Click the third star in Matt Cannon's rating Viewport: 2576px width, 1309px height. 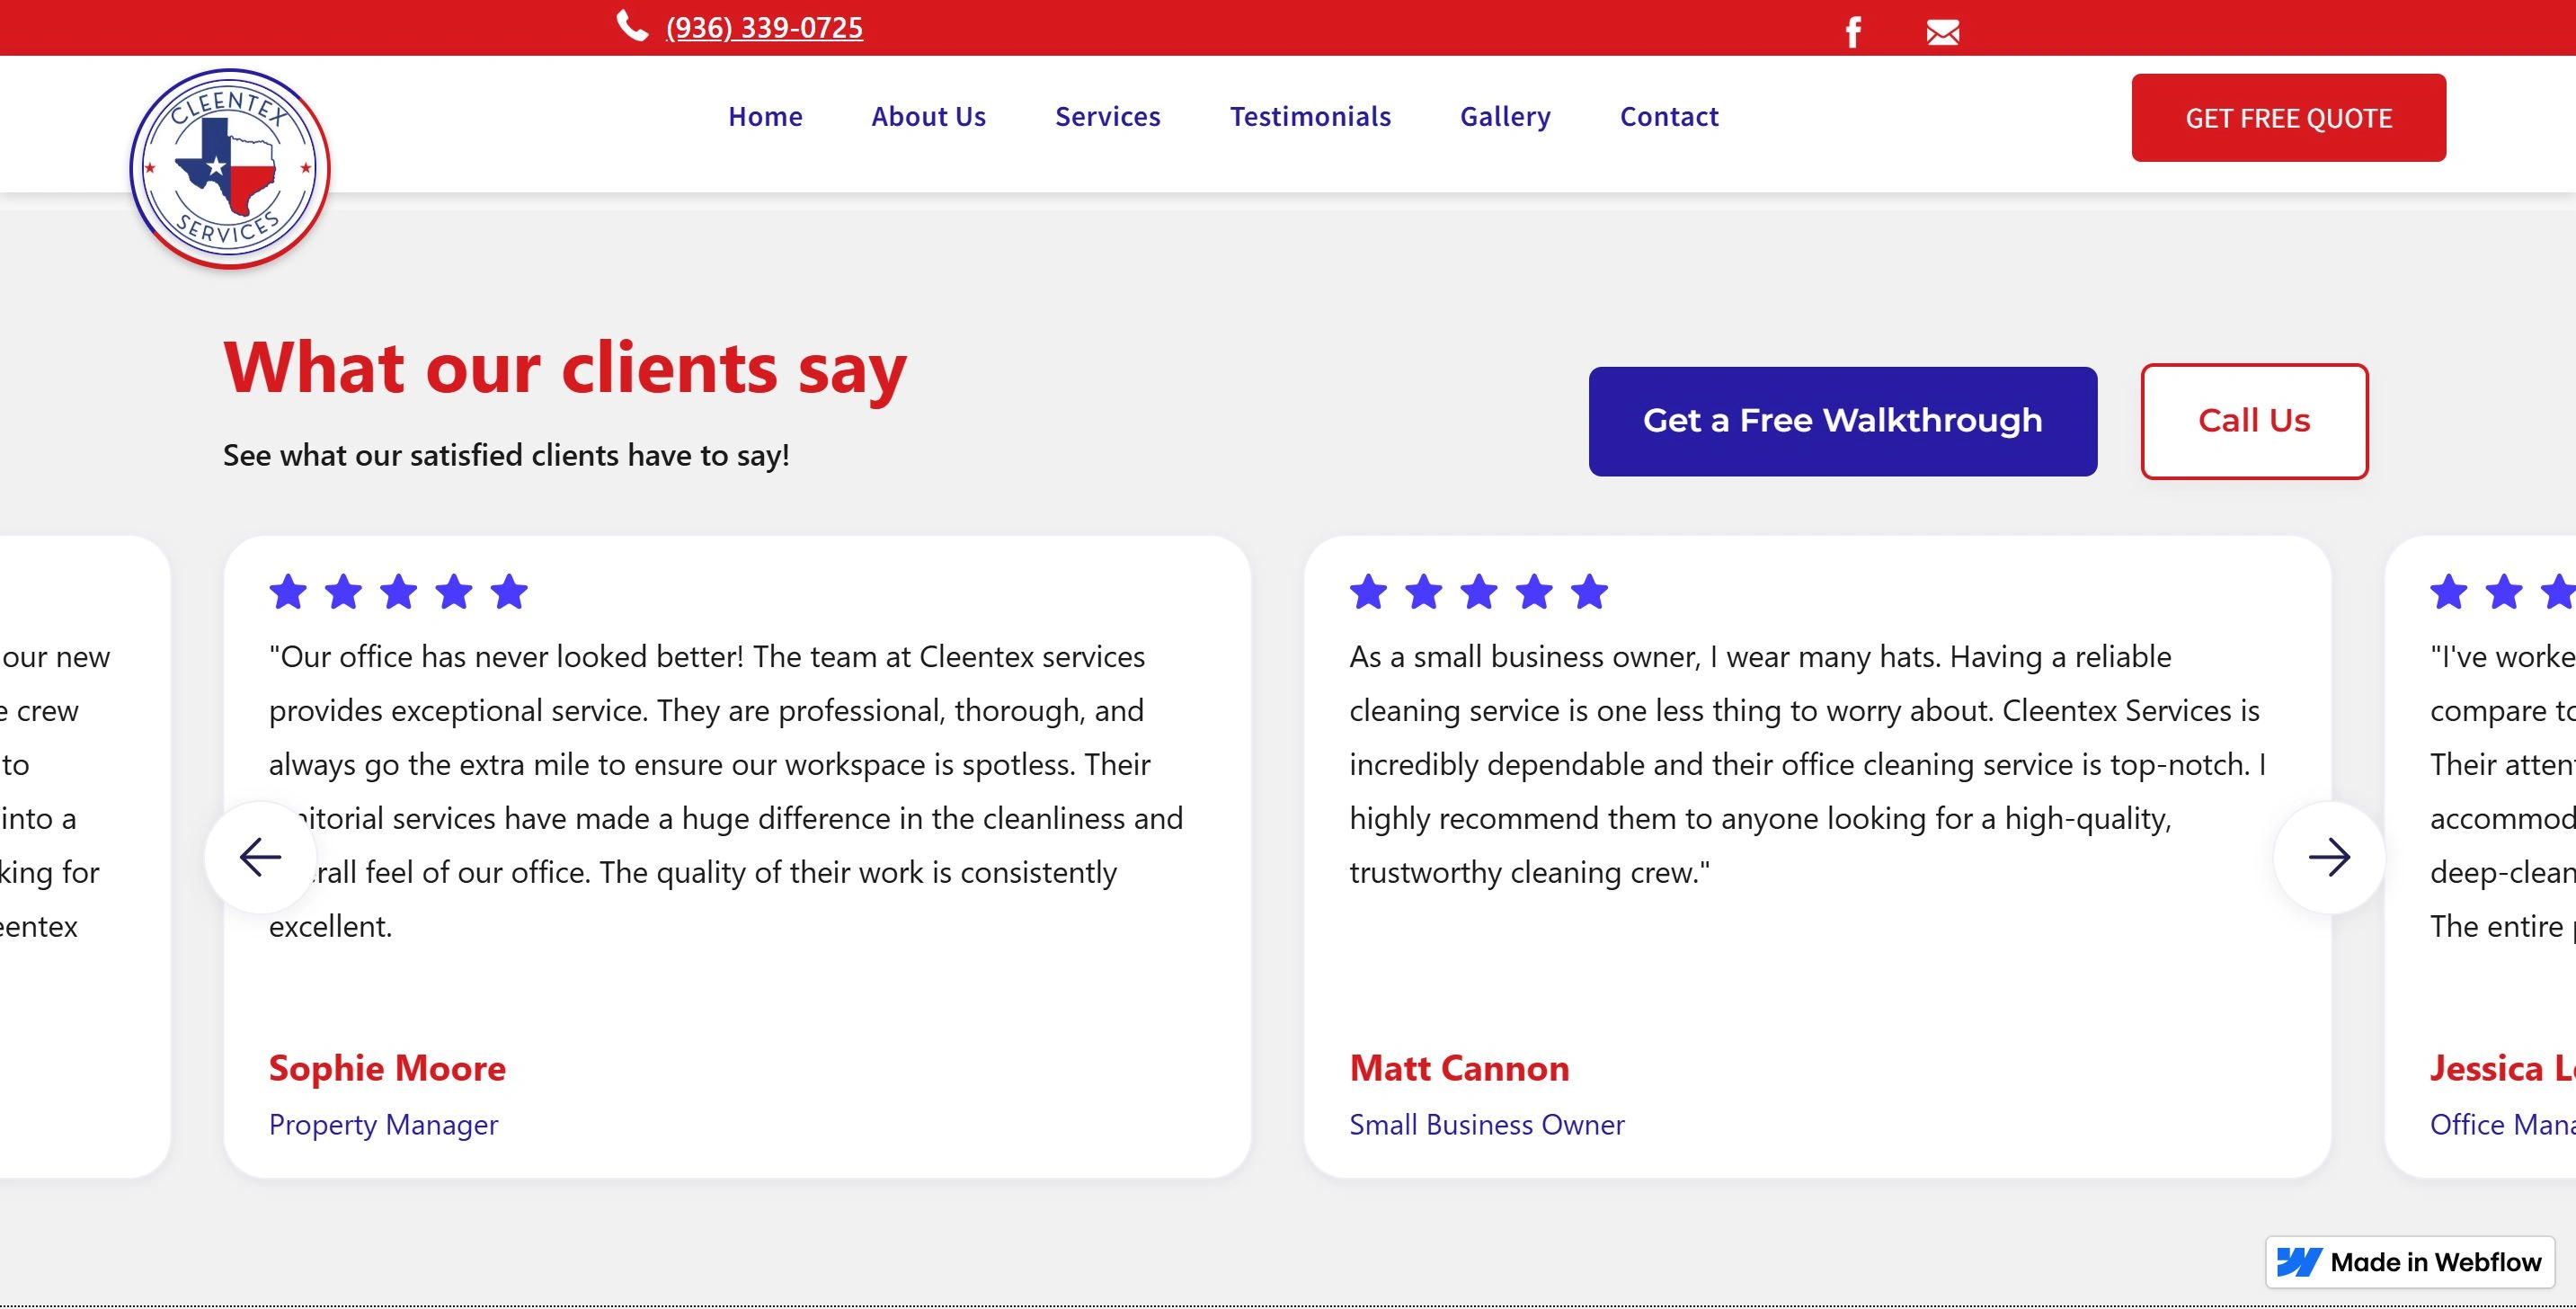[1479, 591]
